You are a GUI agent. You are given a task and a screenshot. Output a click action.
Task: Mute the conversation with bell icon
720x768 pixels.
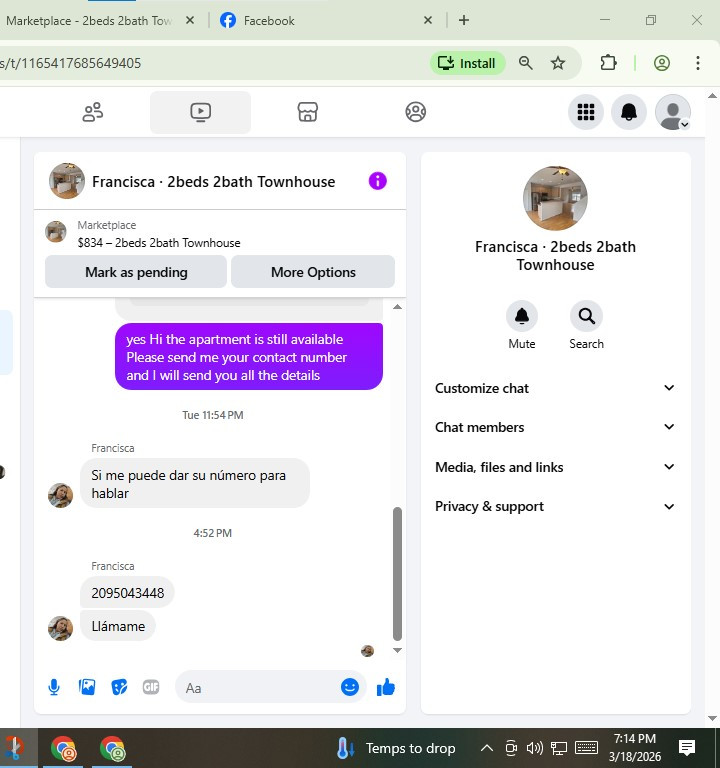(x=522, y=316)
